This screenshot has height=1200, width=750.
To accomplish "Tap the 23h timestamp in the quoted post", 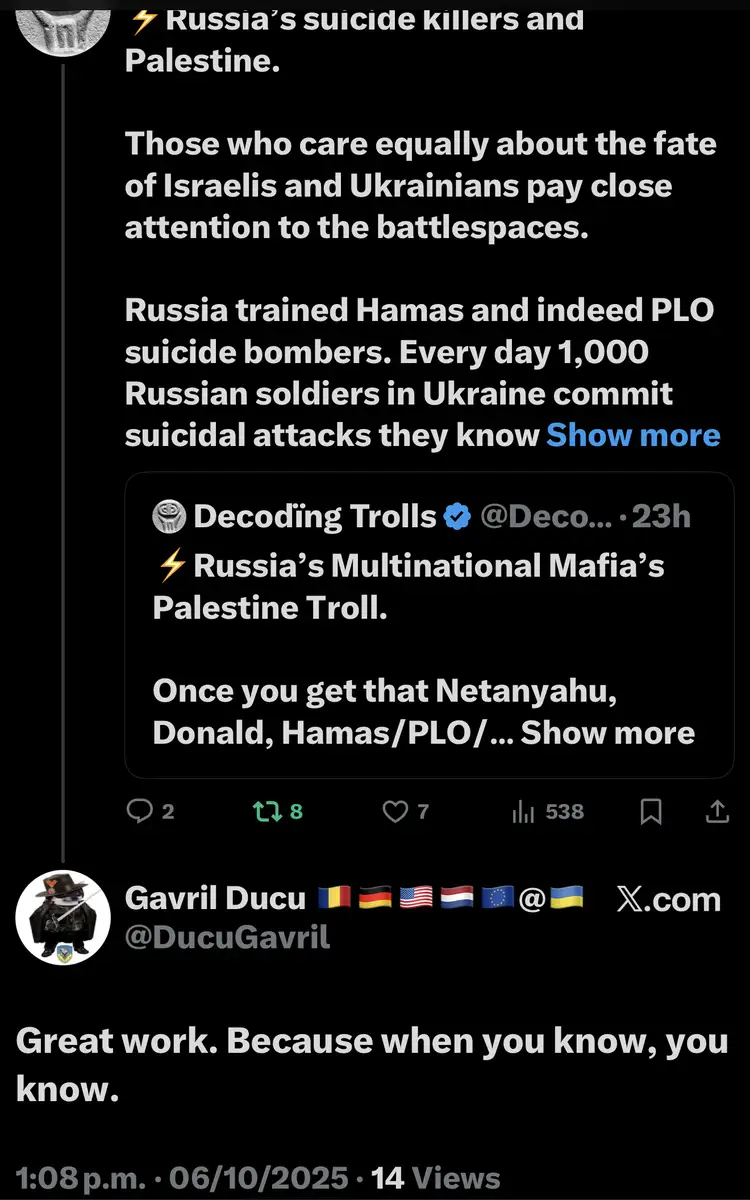I will tap(662, 517).
